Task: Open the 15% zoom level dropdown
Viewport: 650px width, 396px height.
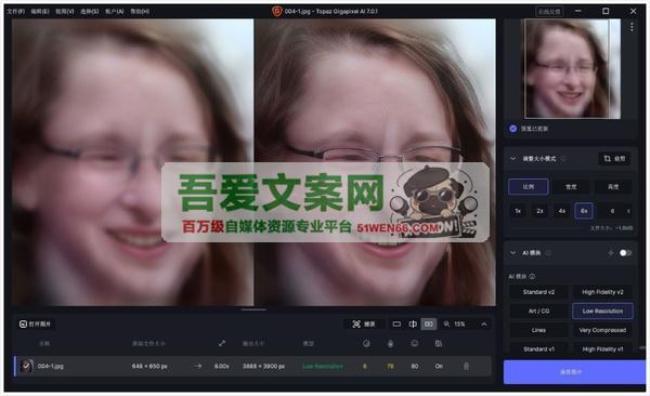Action: point(459,324)
